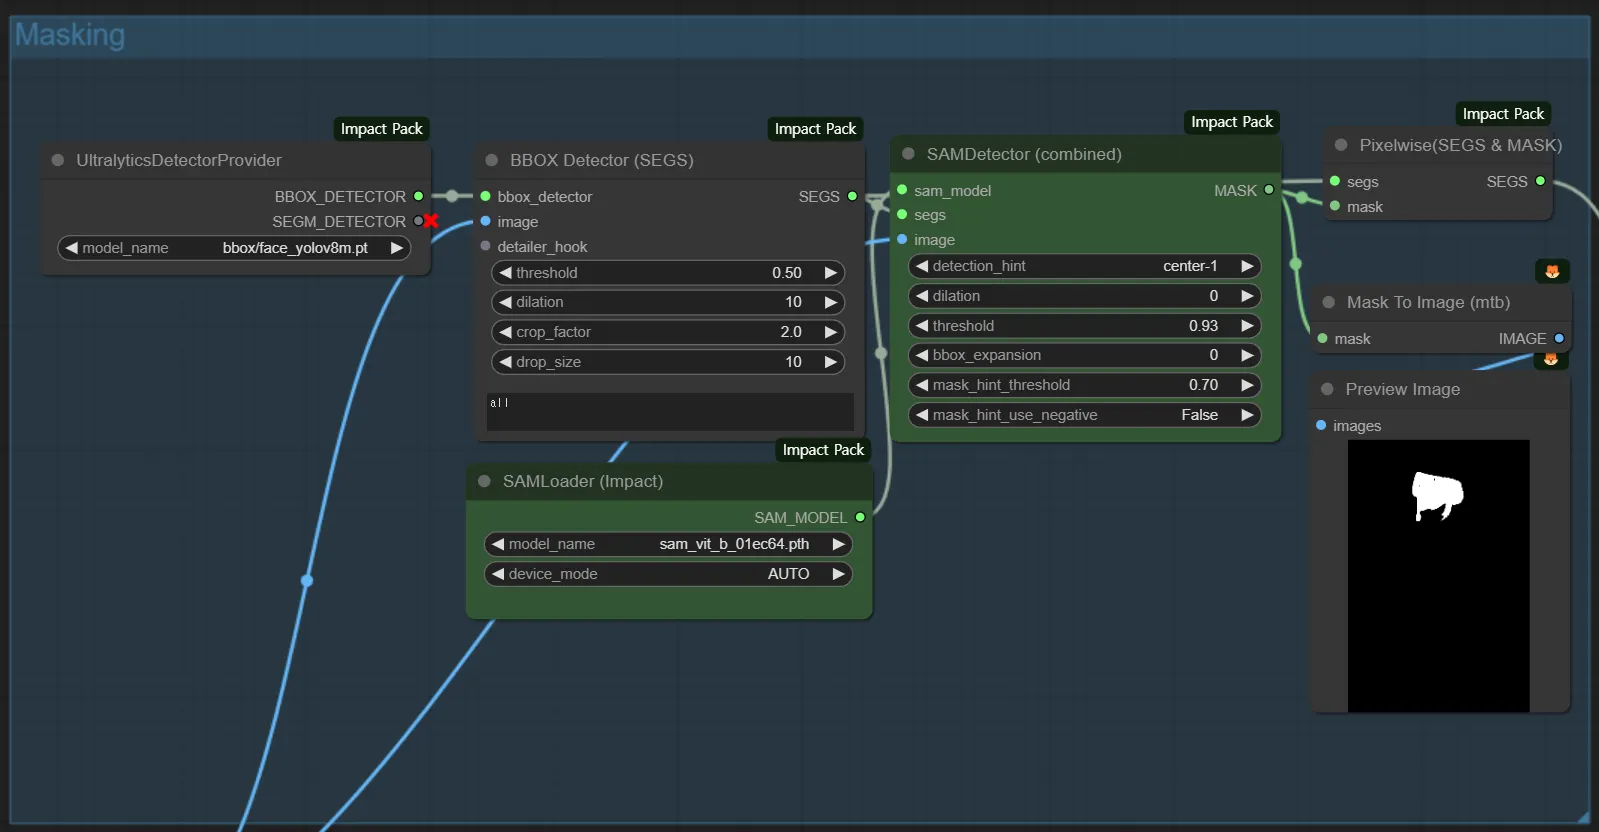Click the Impact Pack badge on UltralyticsDetectorProvider

382,129
